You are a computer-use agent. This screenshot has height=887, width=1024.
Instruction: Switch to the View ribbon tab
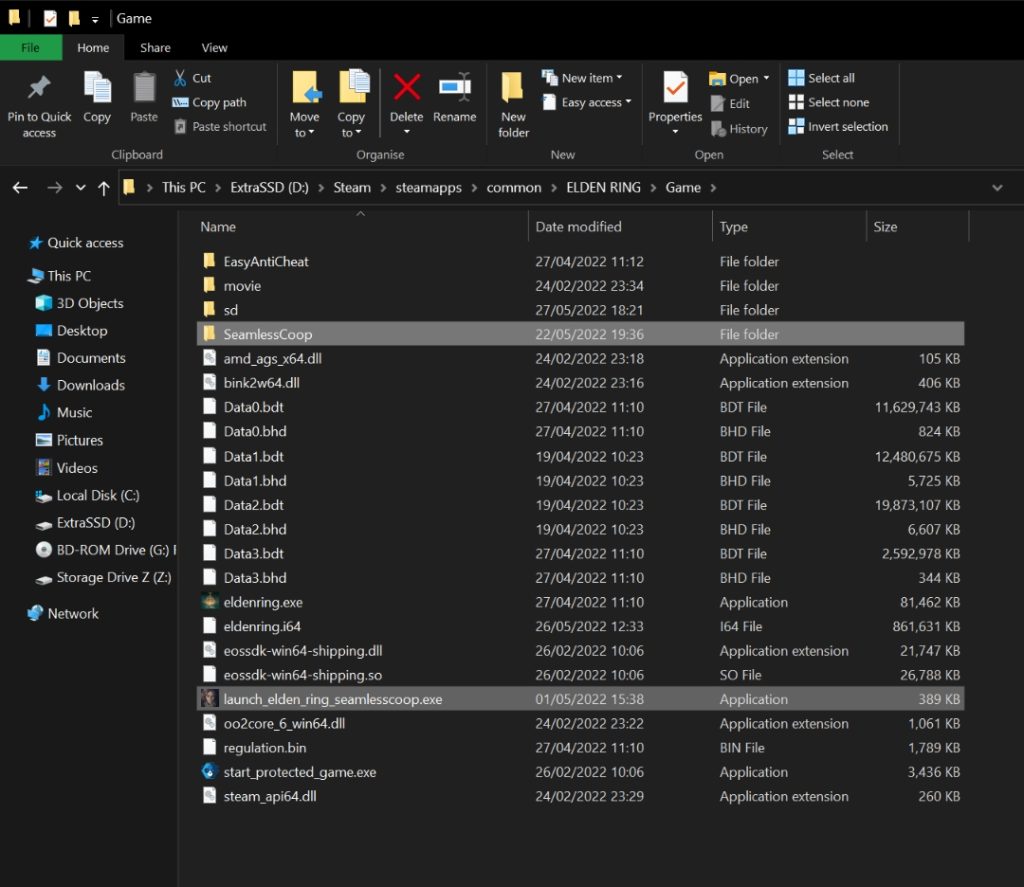[x=214, y=48]
